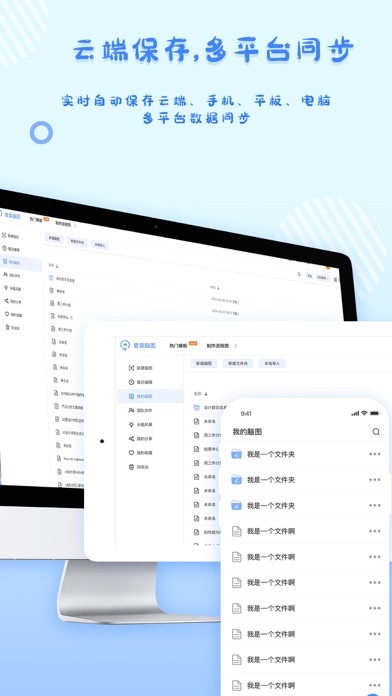Image resolution: width=392 pixels, height=696 pixels.
Task: Open 头脑风暴 in the tablet sidebar
Action: [141, 424]
